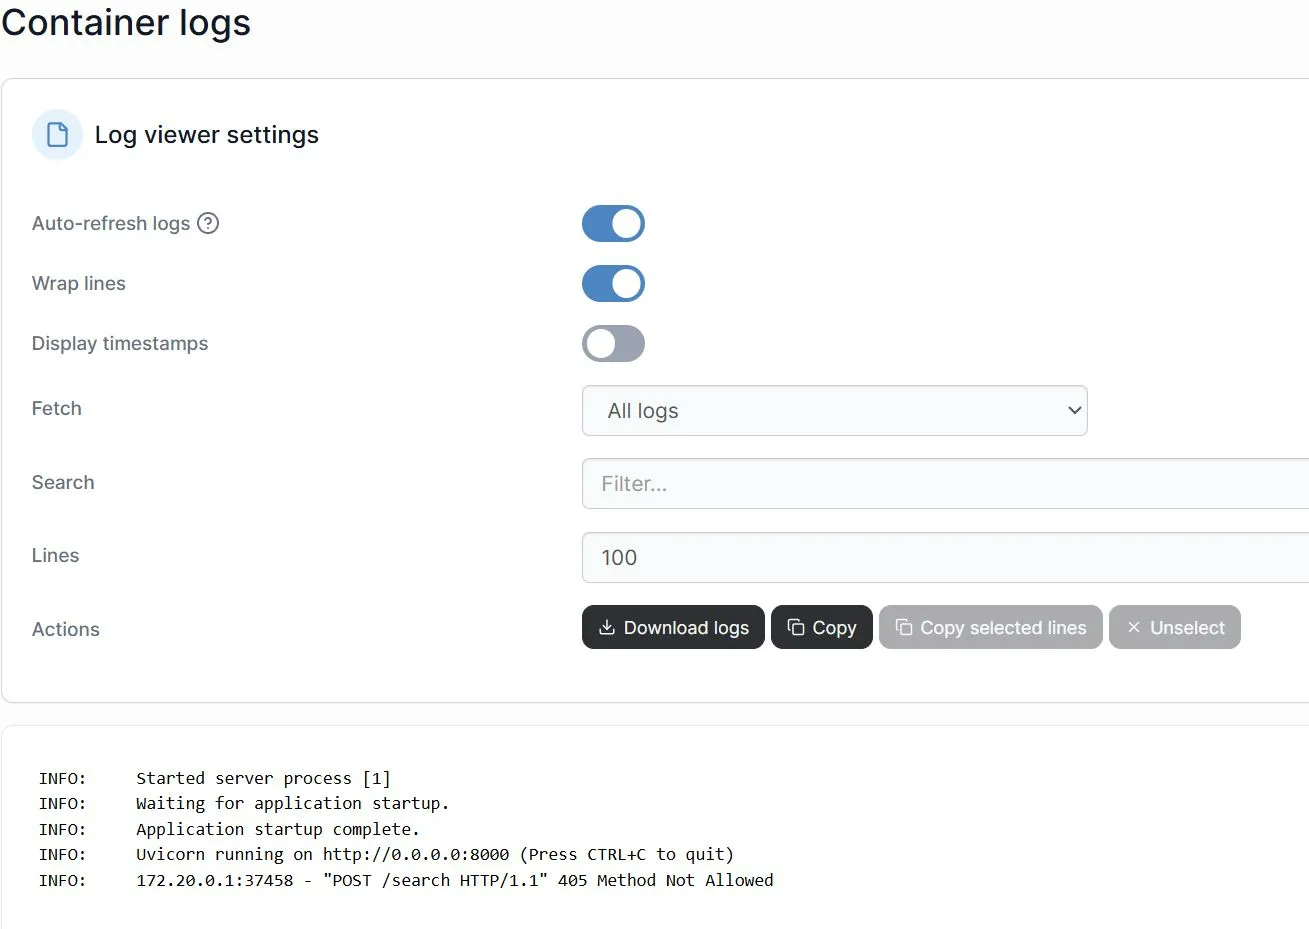
Task: Click the copy icon on Copy selected lines
Action: click(x=903, y=627)
